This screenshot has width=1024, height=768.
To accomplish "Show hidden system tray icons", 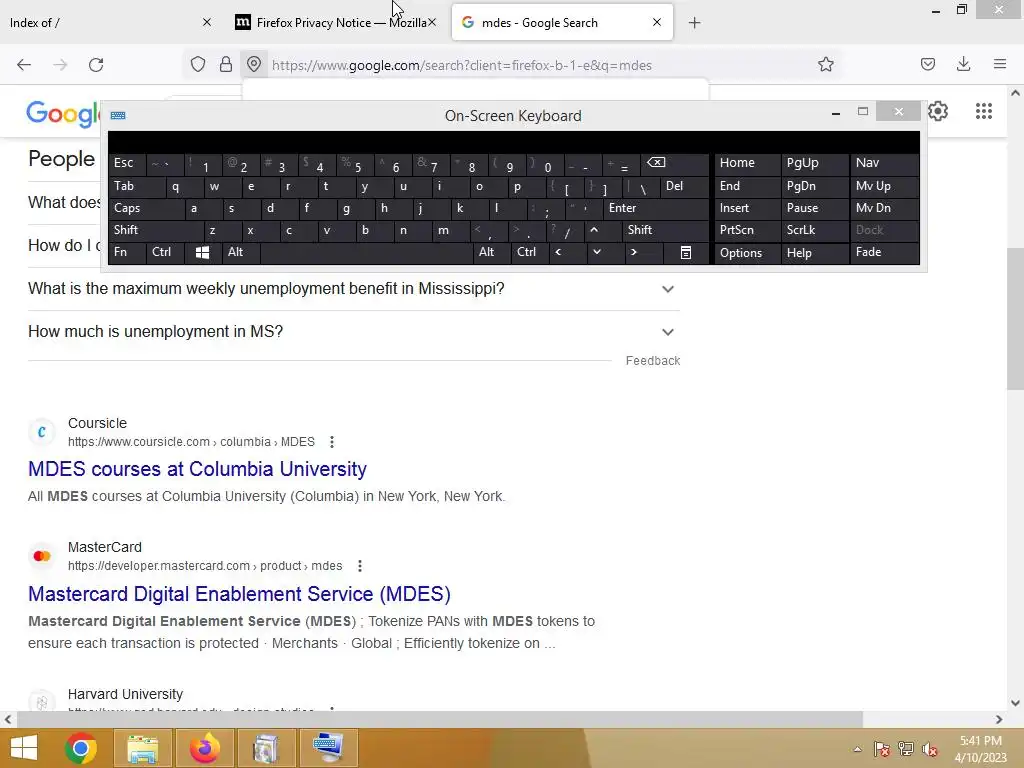I will pyautogui.click(x=857, y=749).
